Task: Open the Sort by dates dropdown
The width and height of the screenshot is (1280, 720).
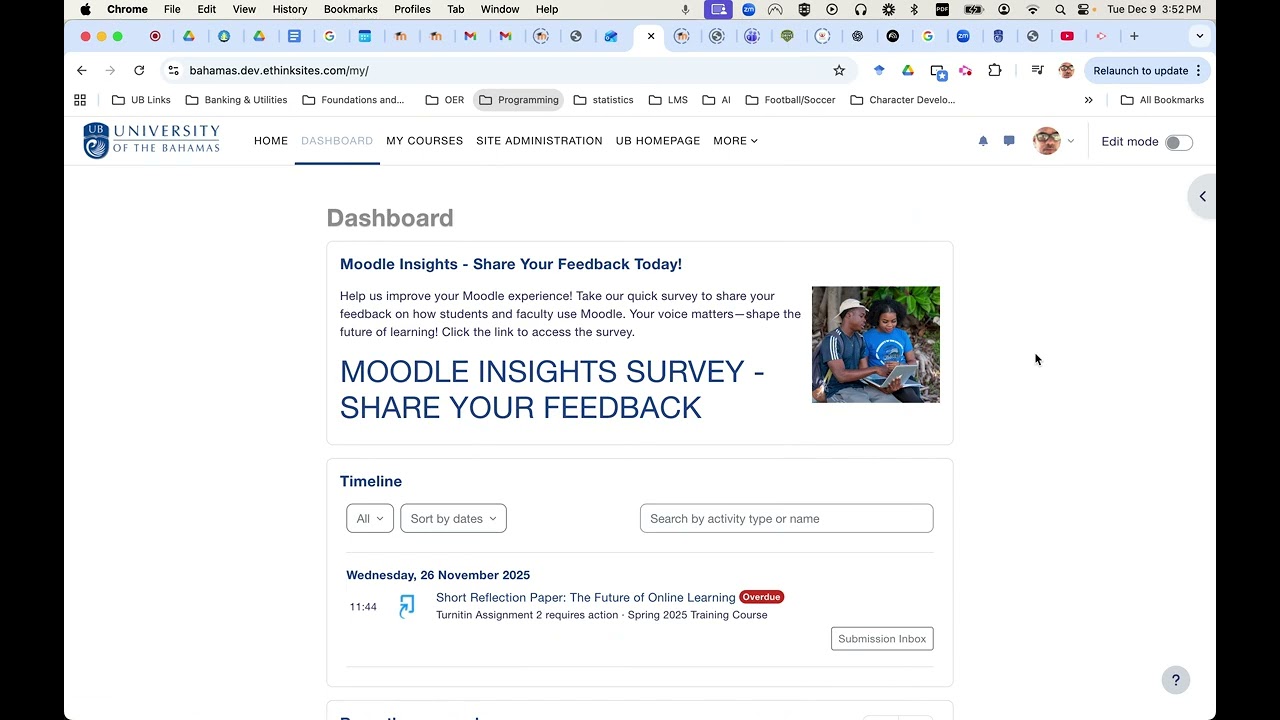Action: [x=453, y=519]
